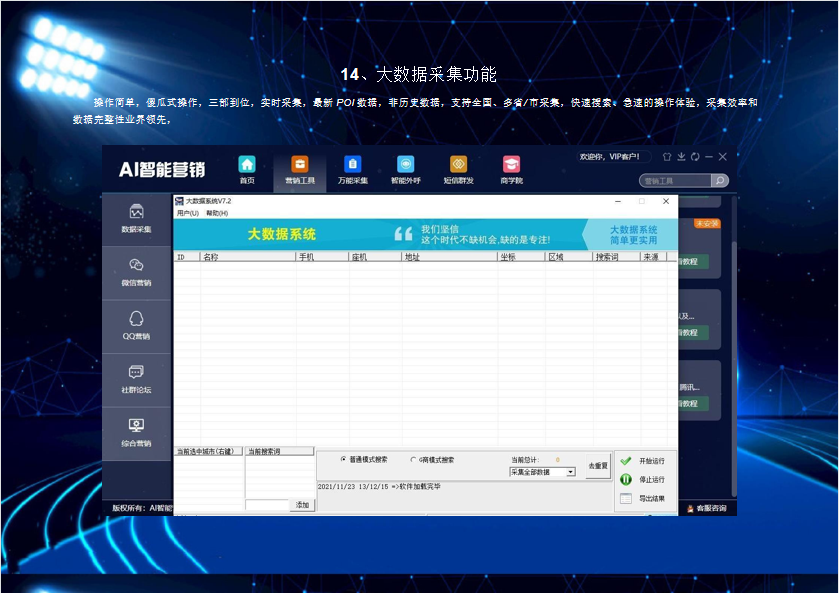The image size is (839, 593).
Task: Click the download icon in title bar
Action: (x=681, y=157)
